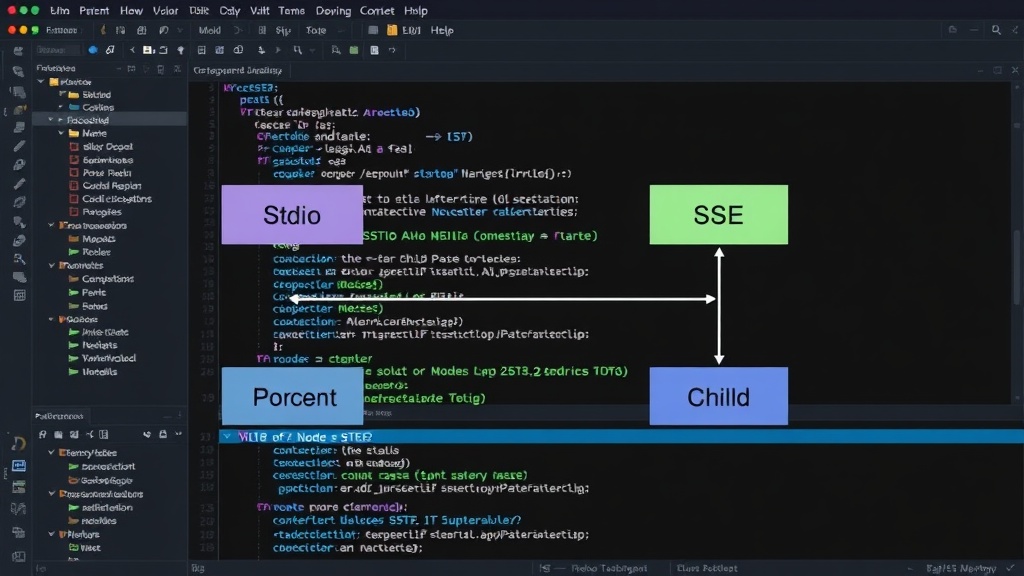The height and width of the screenshot is (576, 1024).
Task: Select the highlighted row in the file tree
Action: click(110, 120)
